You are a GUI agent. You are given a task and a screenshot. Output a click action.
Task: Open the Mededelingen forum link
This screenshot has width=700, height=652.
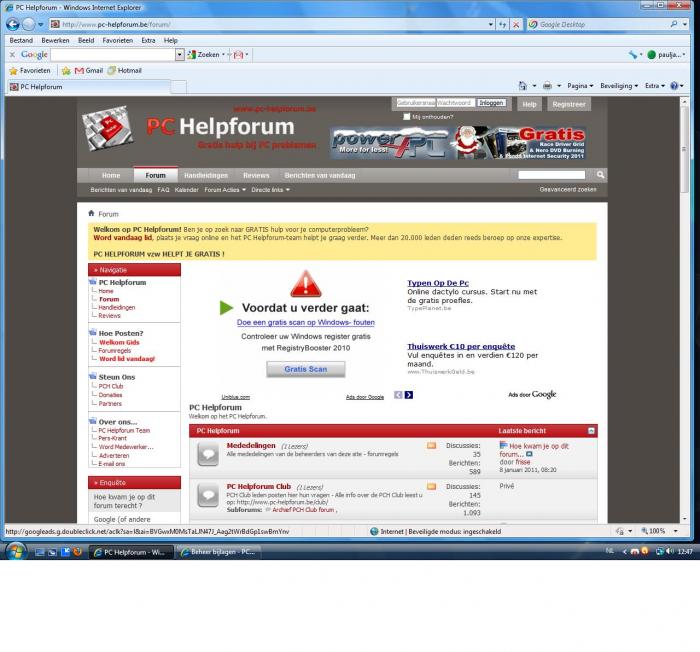pyautogui.click(x=251, y=445)
